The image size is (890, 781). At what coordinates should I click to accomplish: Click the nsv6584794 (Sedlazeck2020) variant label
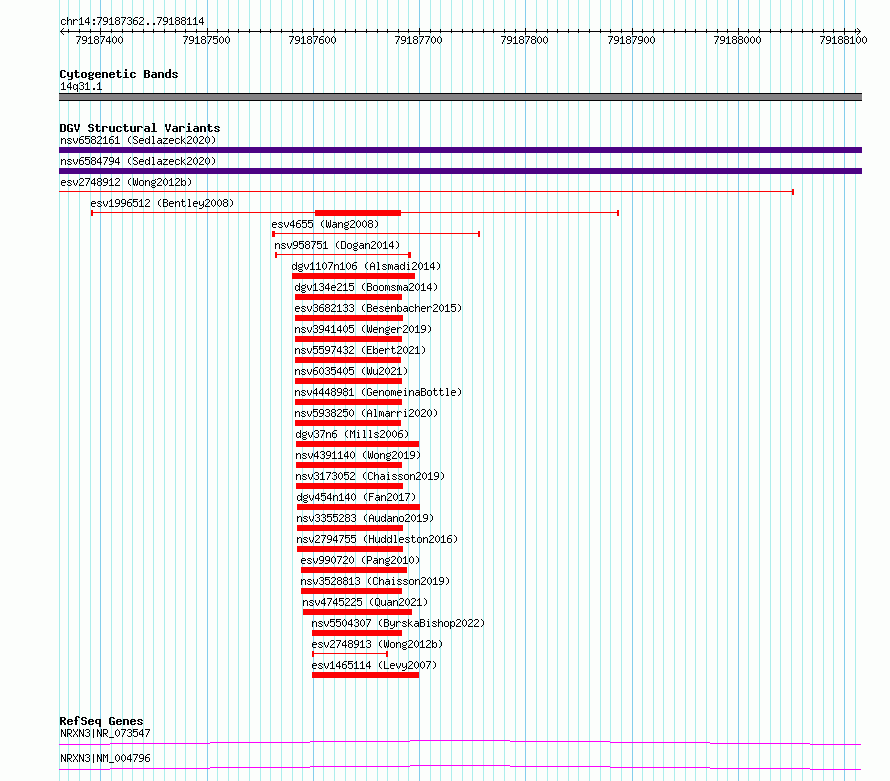tap(138, 161)
